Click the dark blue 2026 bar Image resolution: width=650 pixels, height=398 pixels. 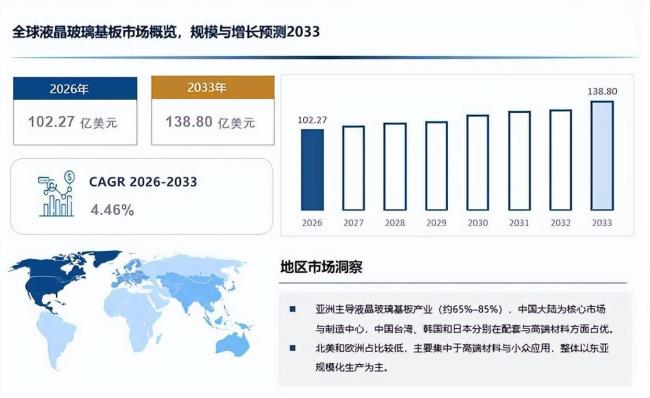pyautogui.click(x=312, y=170)
